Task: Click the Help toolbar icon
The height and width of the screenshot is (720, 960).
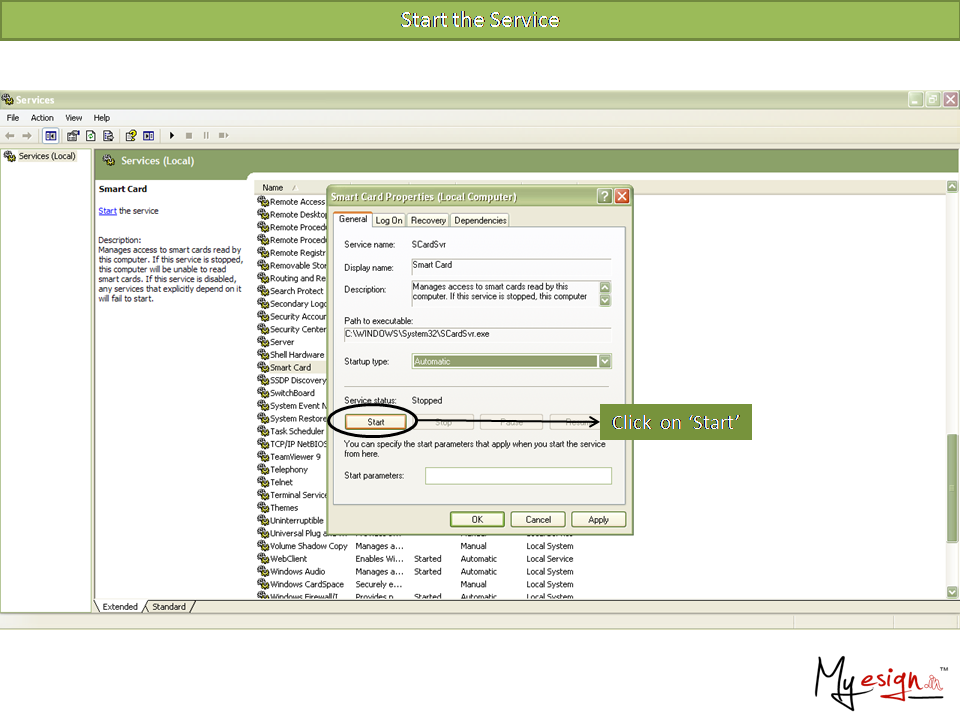Action: click(130, 135)
